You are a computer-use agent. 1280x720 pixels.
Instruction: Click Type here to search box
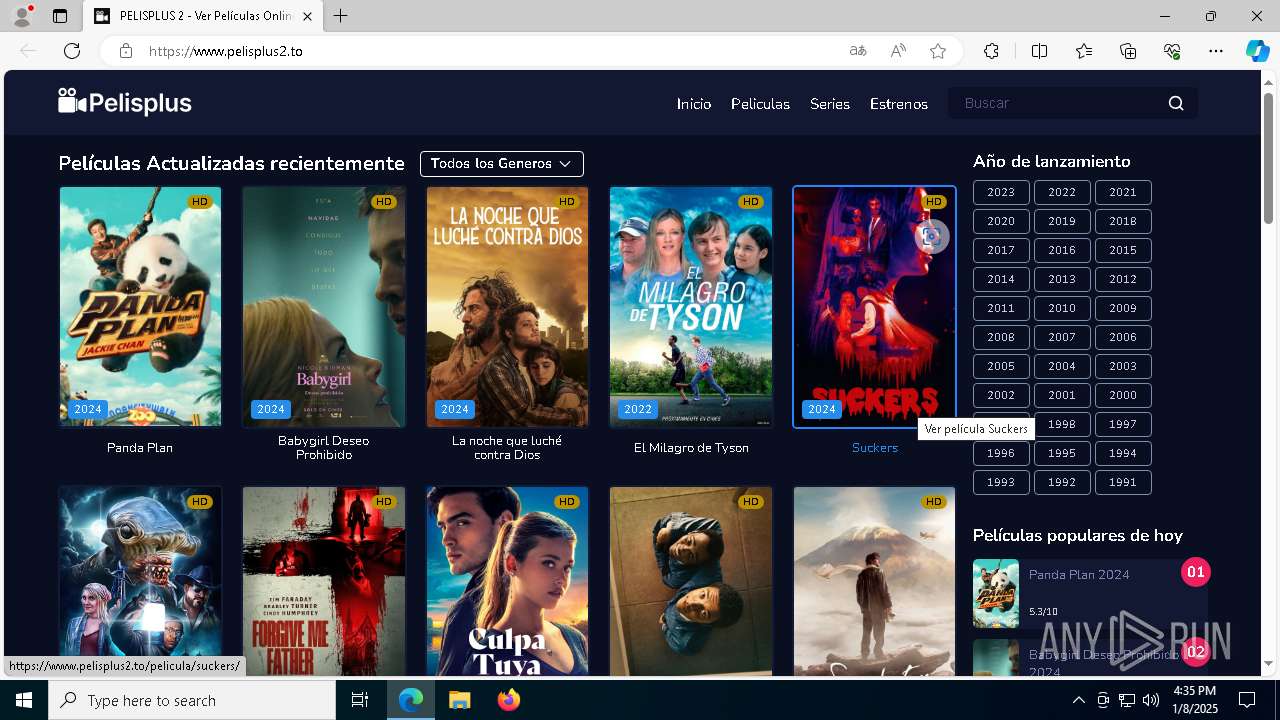tap(192, 700)
